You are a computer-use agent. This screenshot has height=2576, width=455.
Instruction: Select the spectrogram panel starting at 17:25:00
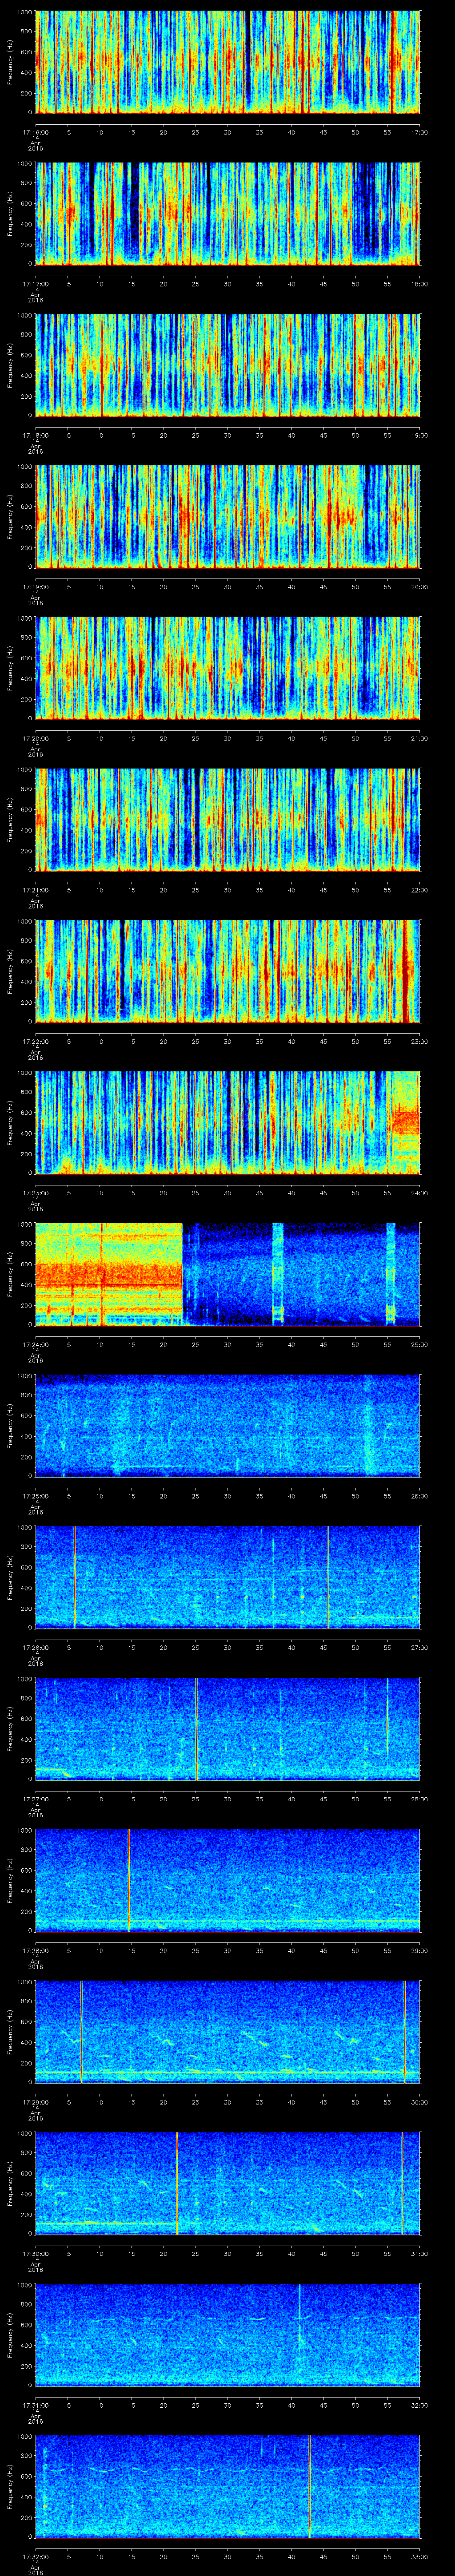click(x=228, y=1425)
